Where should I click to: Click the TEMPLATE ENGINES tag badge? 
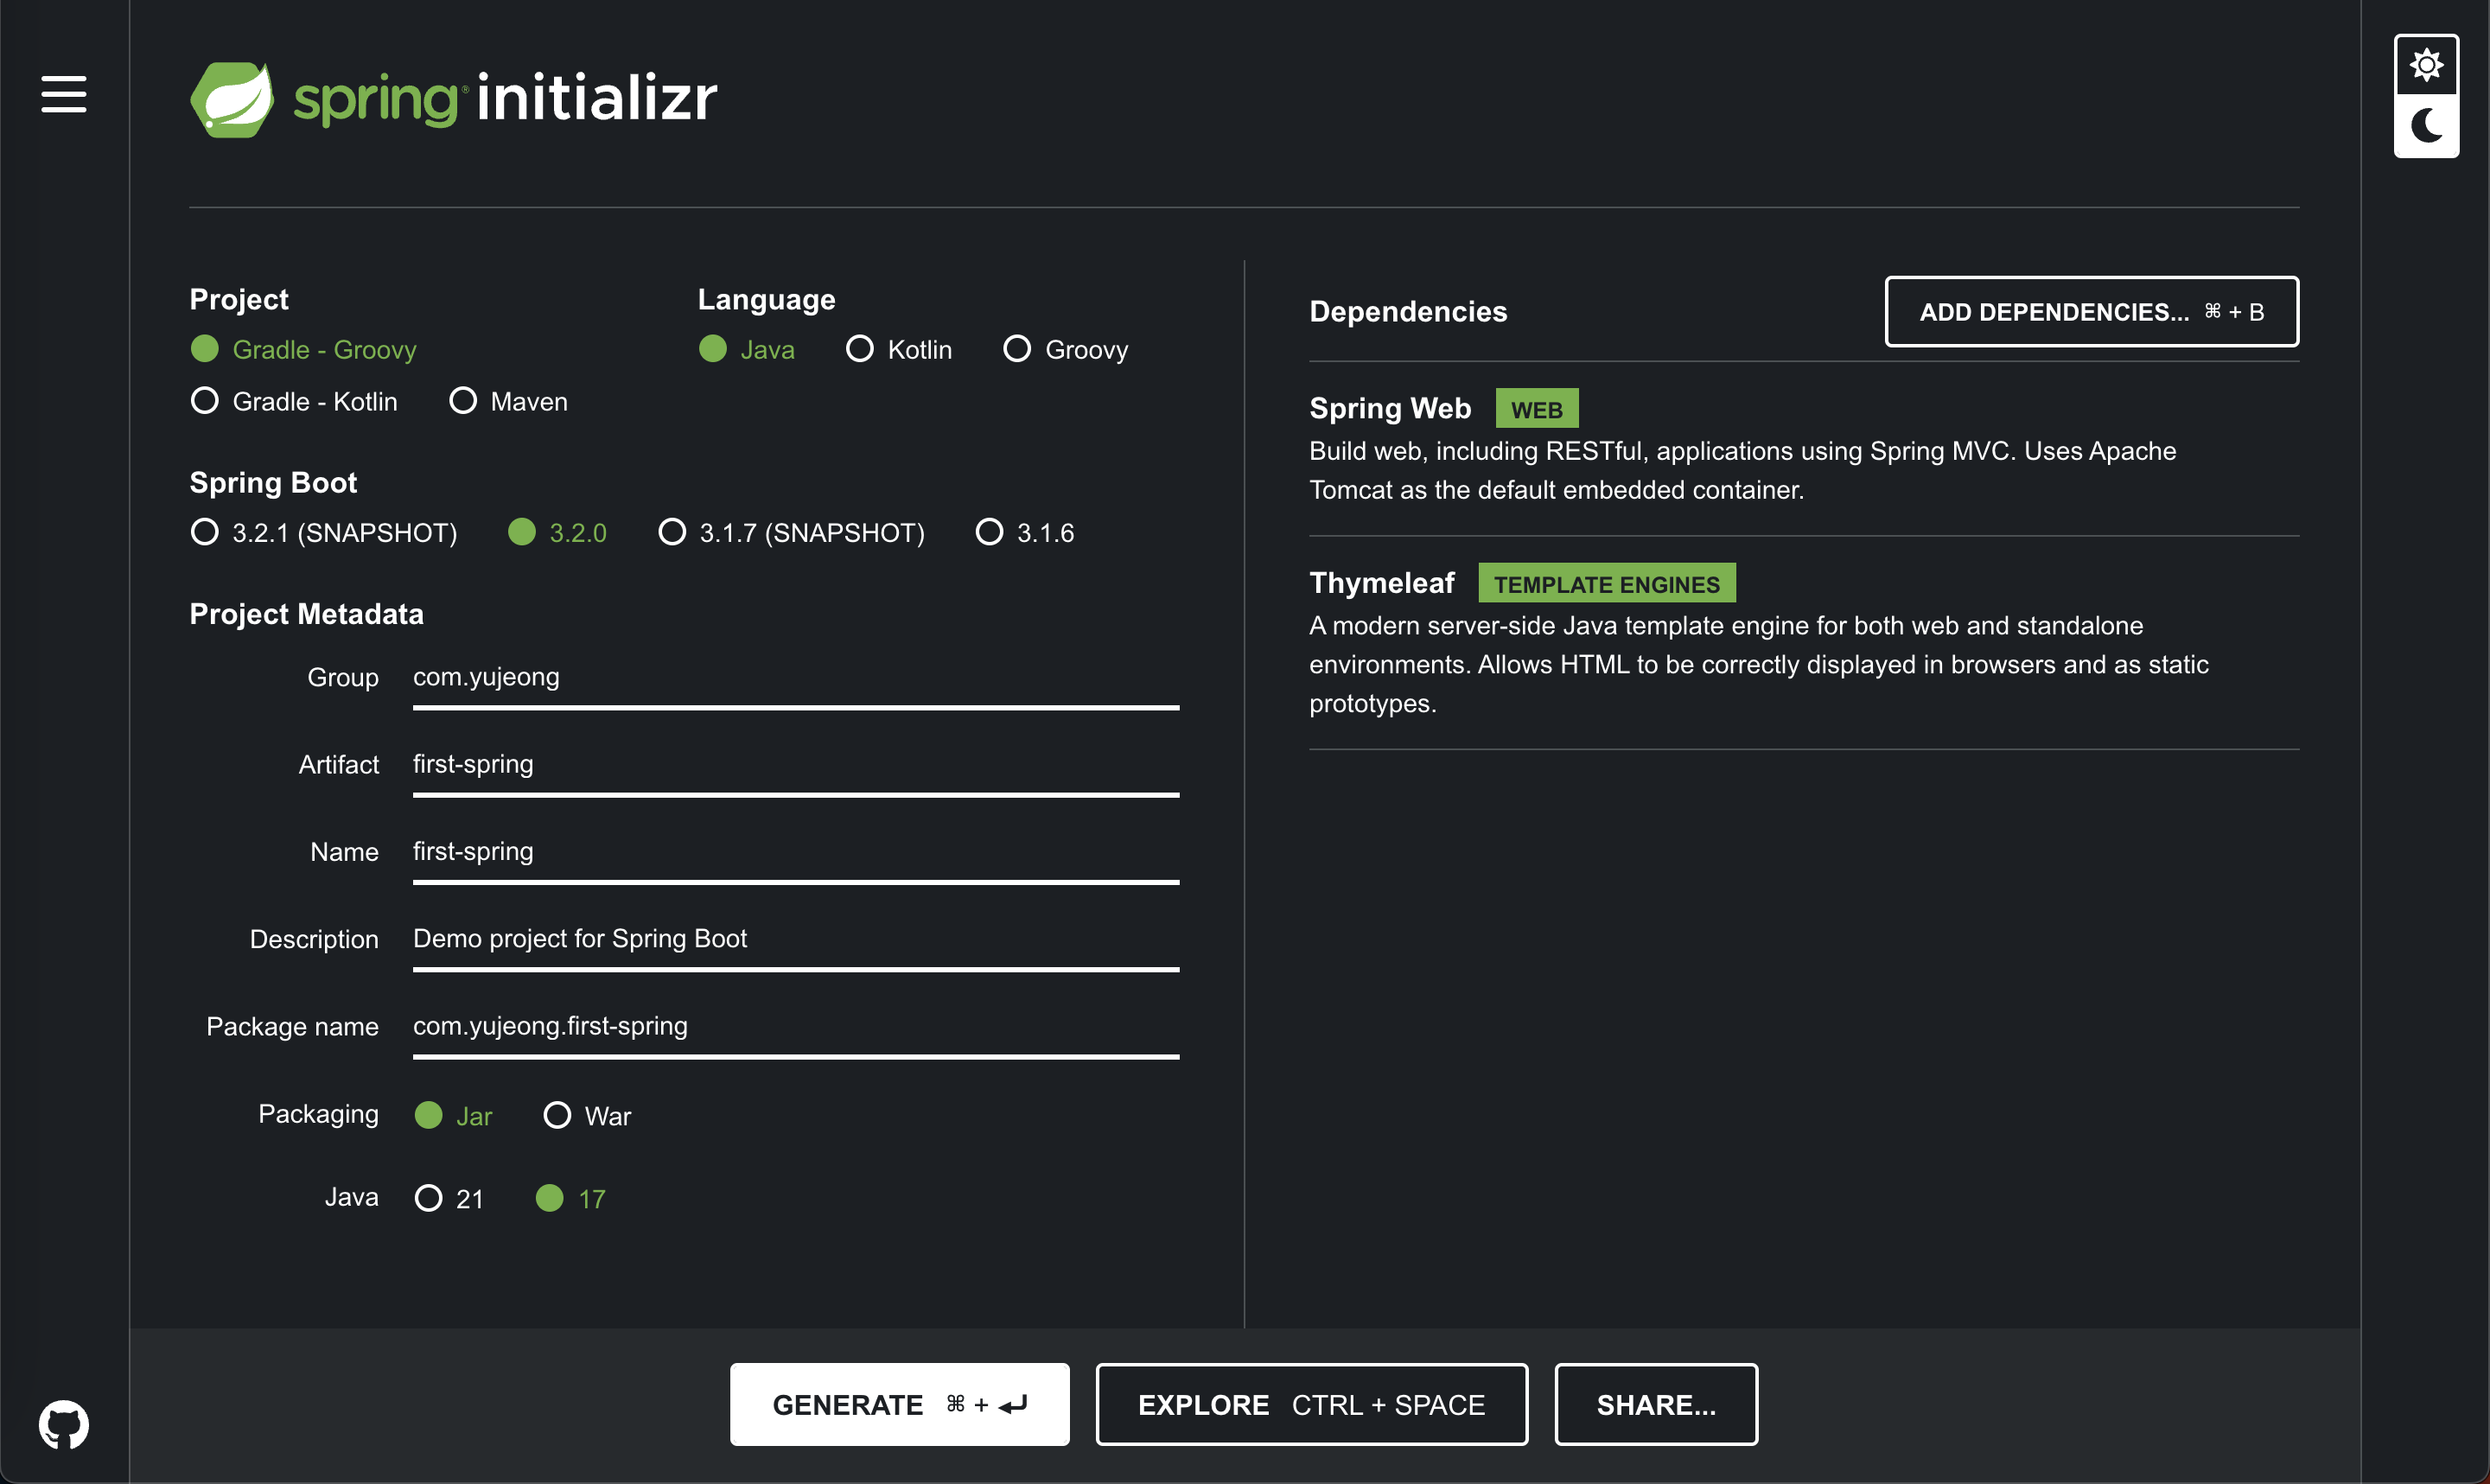pos(1606,584)
